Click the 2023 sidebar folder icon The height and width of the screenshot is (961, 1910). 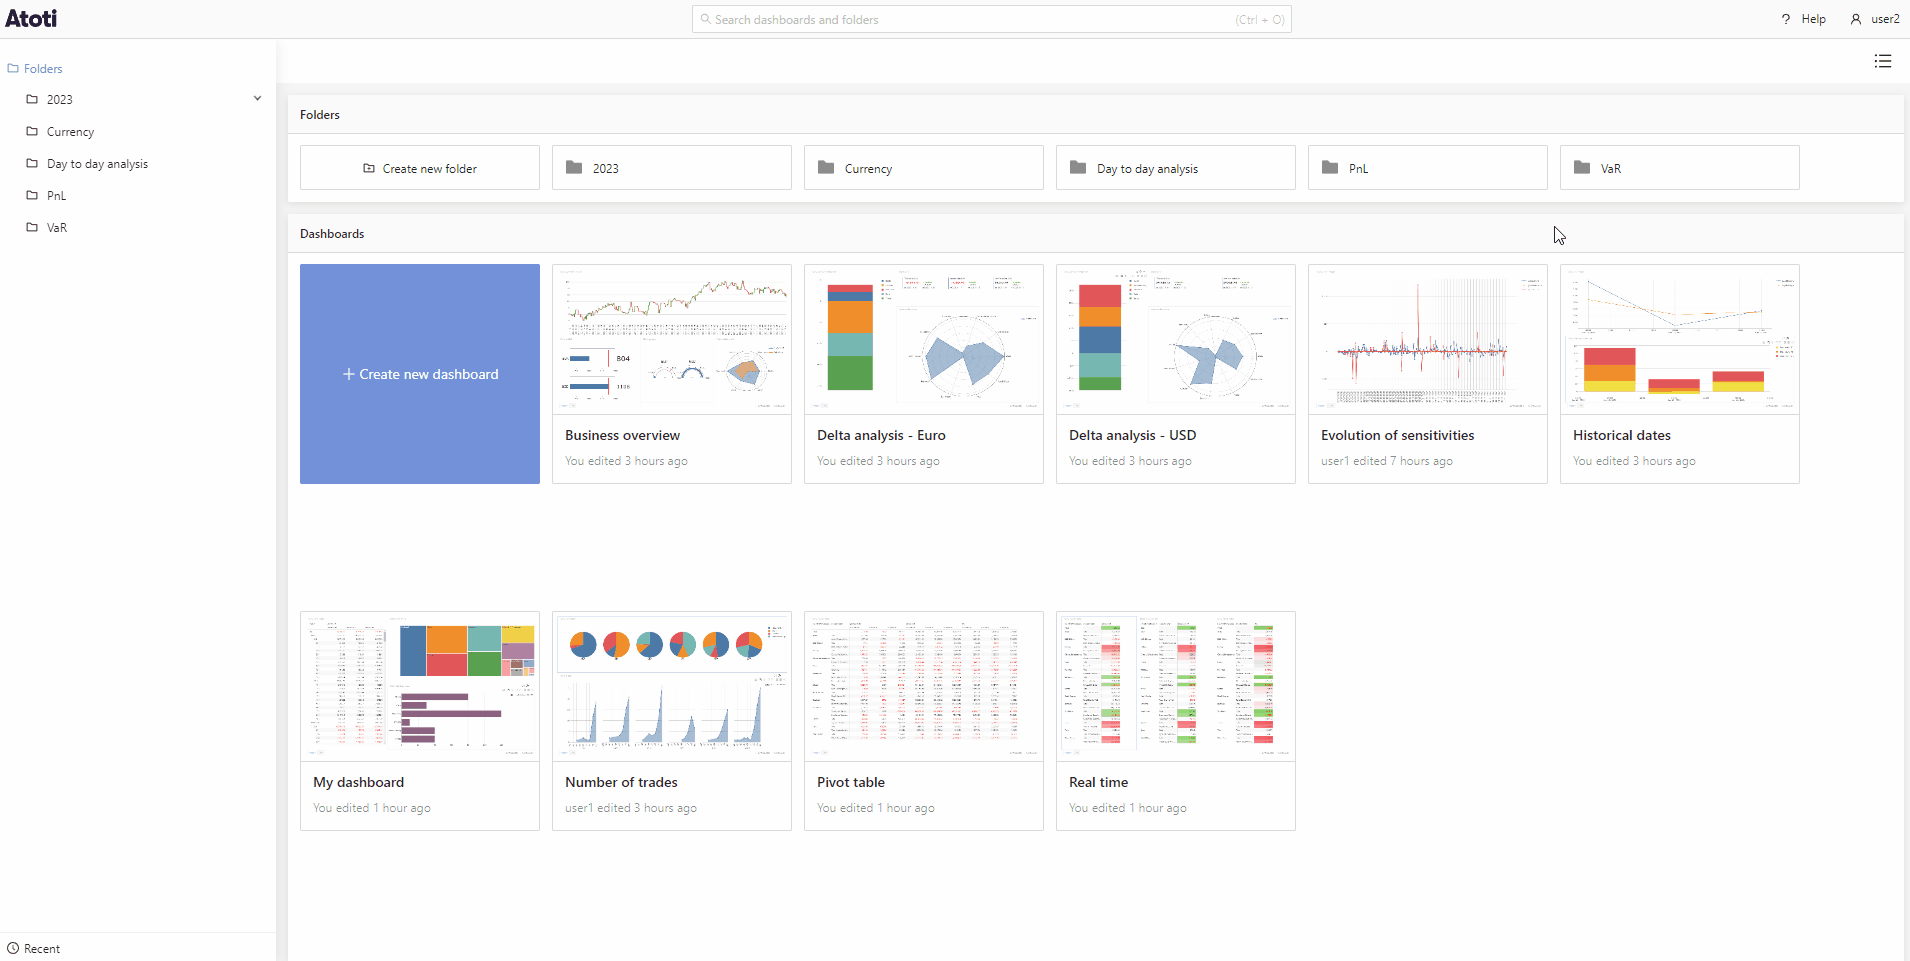click(x=32, y=99)
